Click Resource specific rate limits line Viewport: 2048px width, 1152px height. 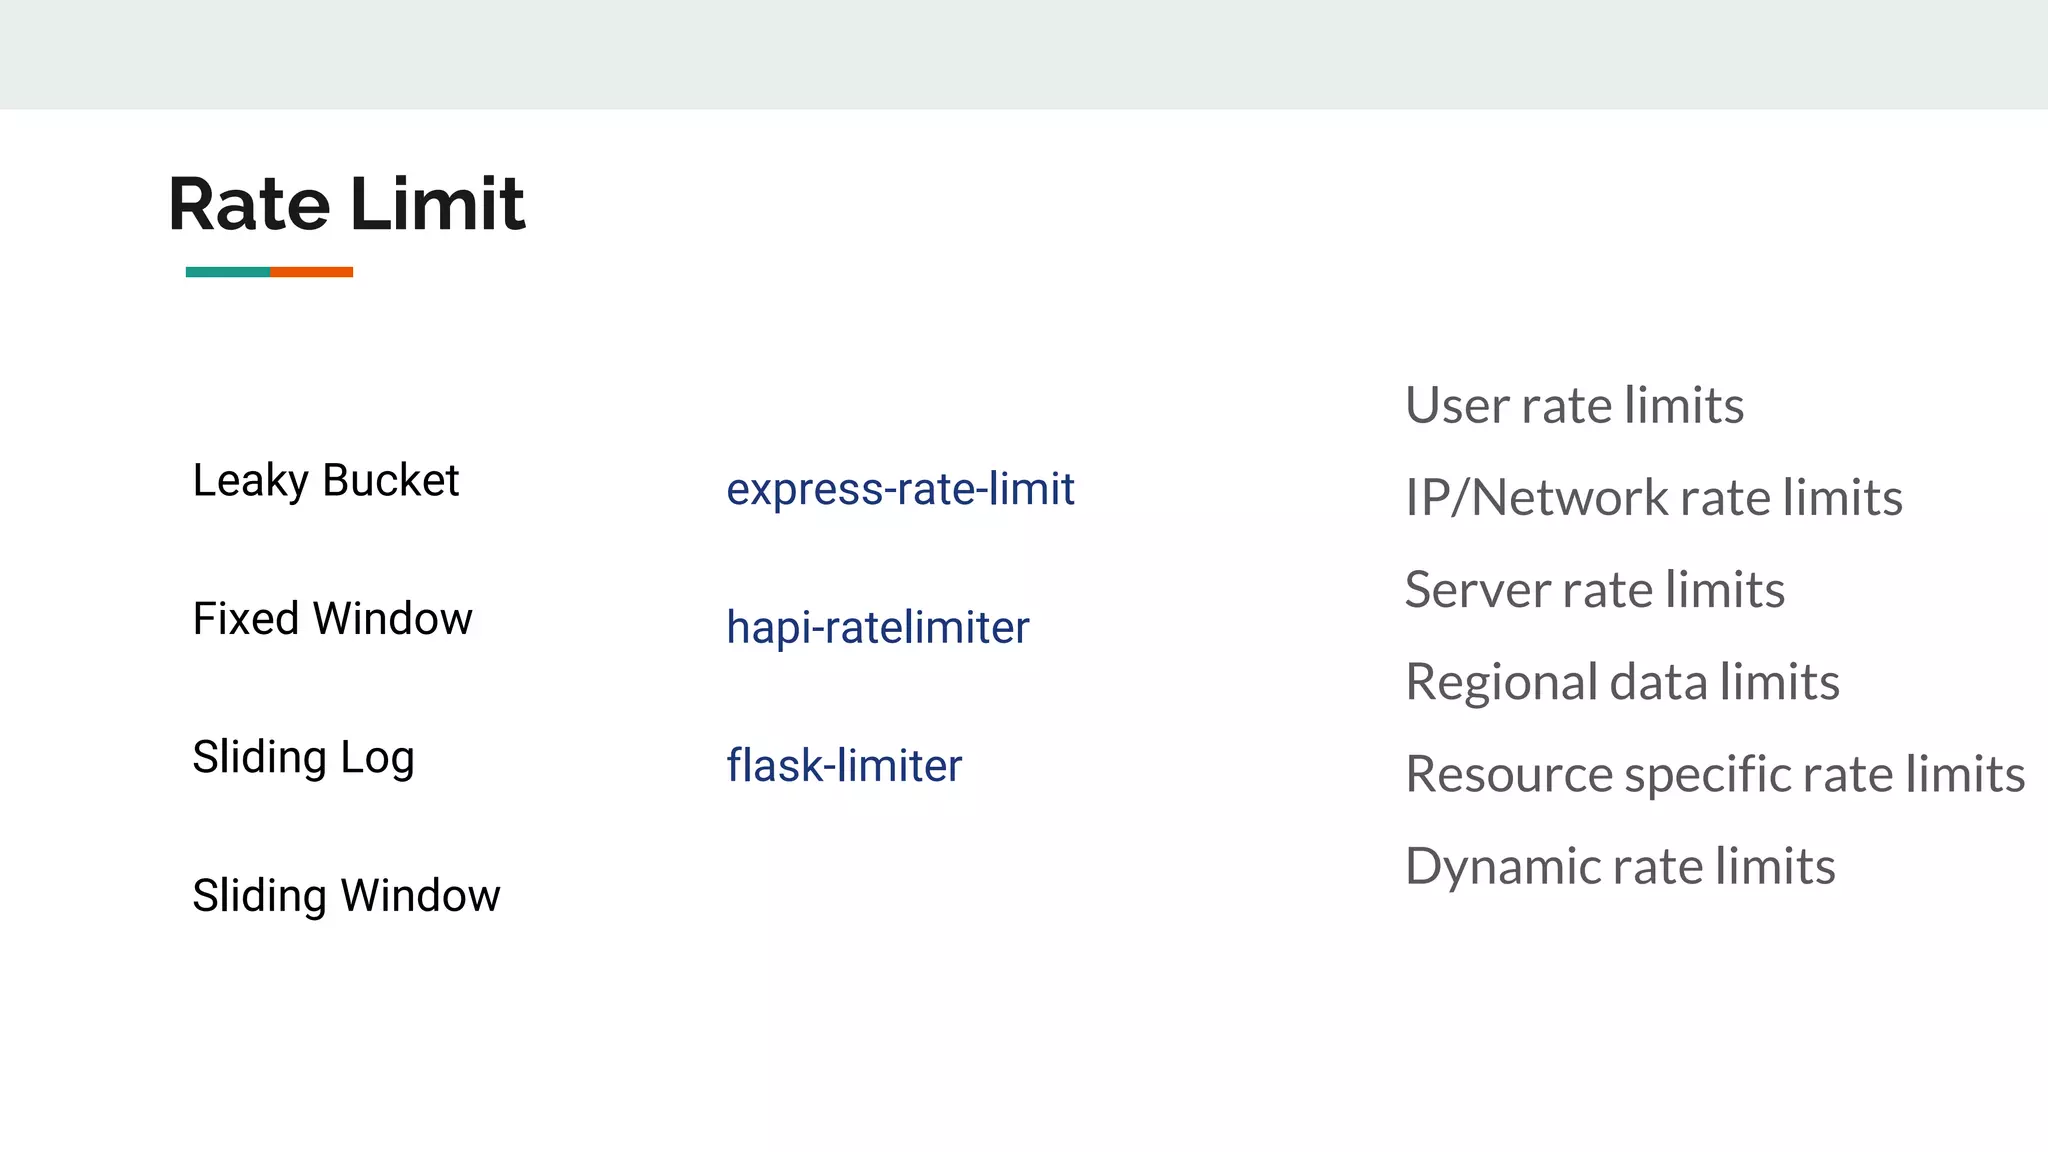(1714, 775)
